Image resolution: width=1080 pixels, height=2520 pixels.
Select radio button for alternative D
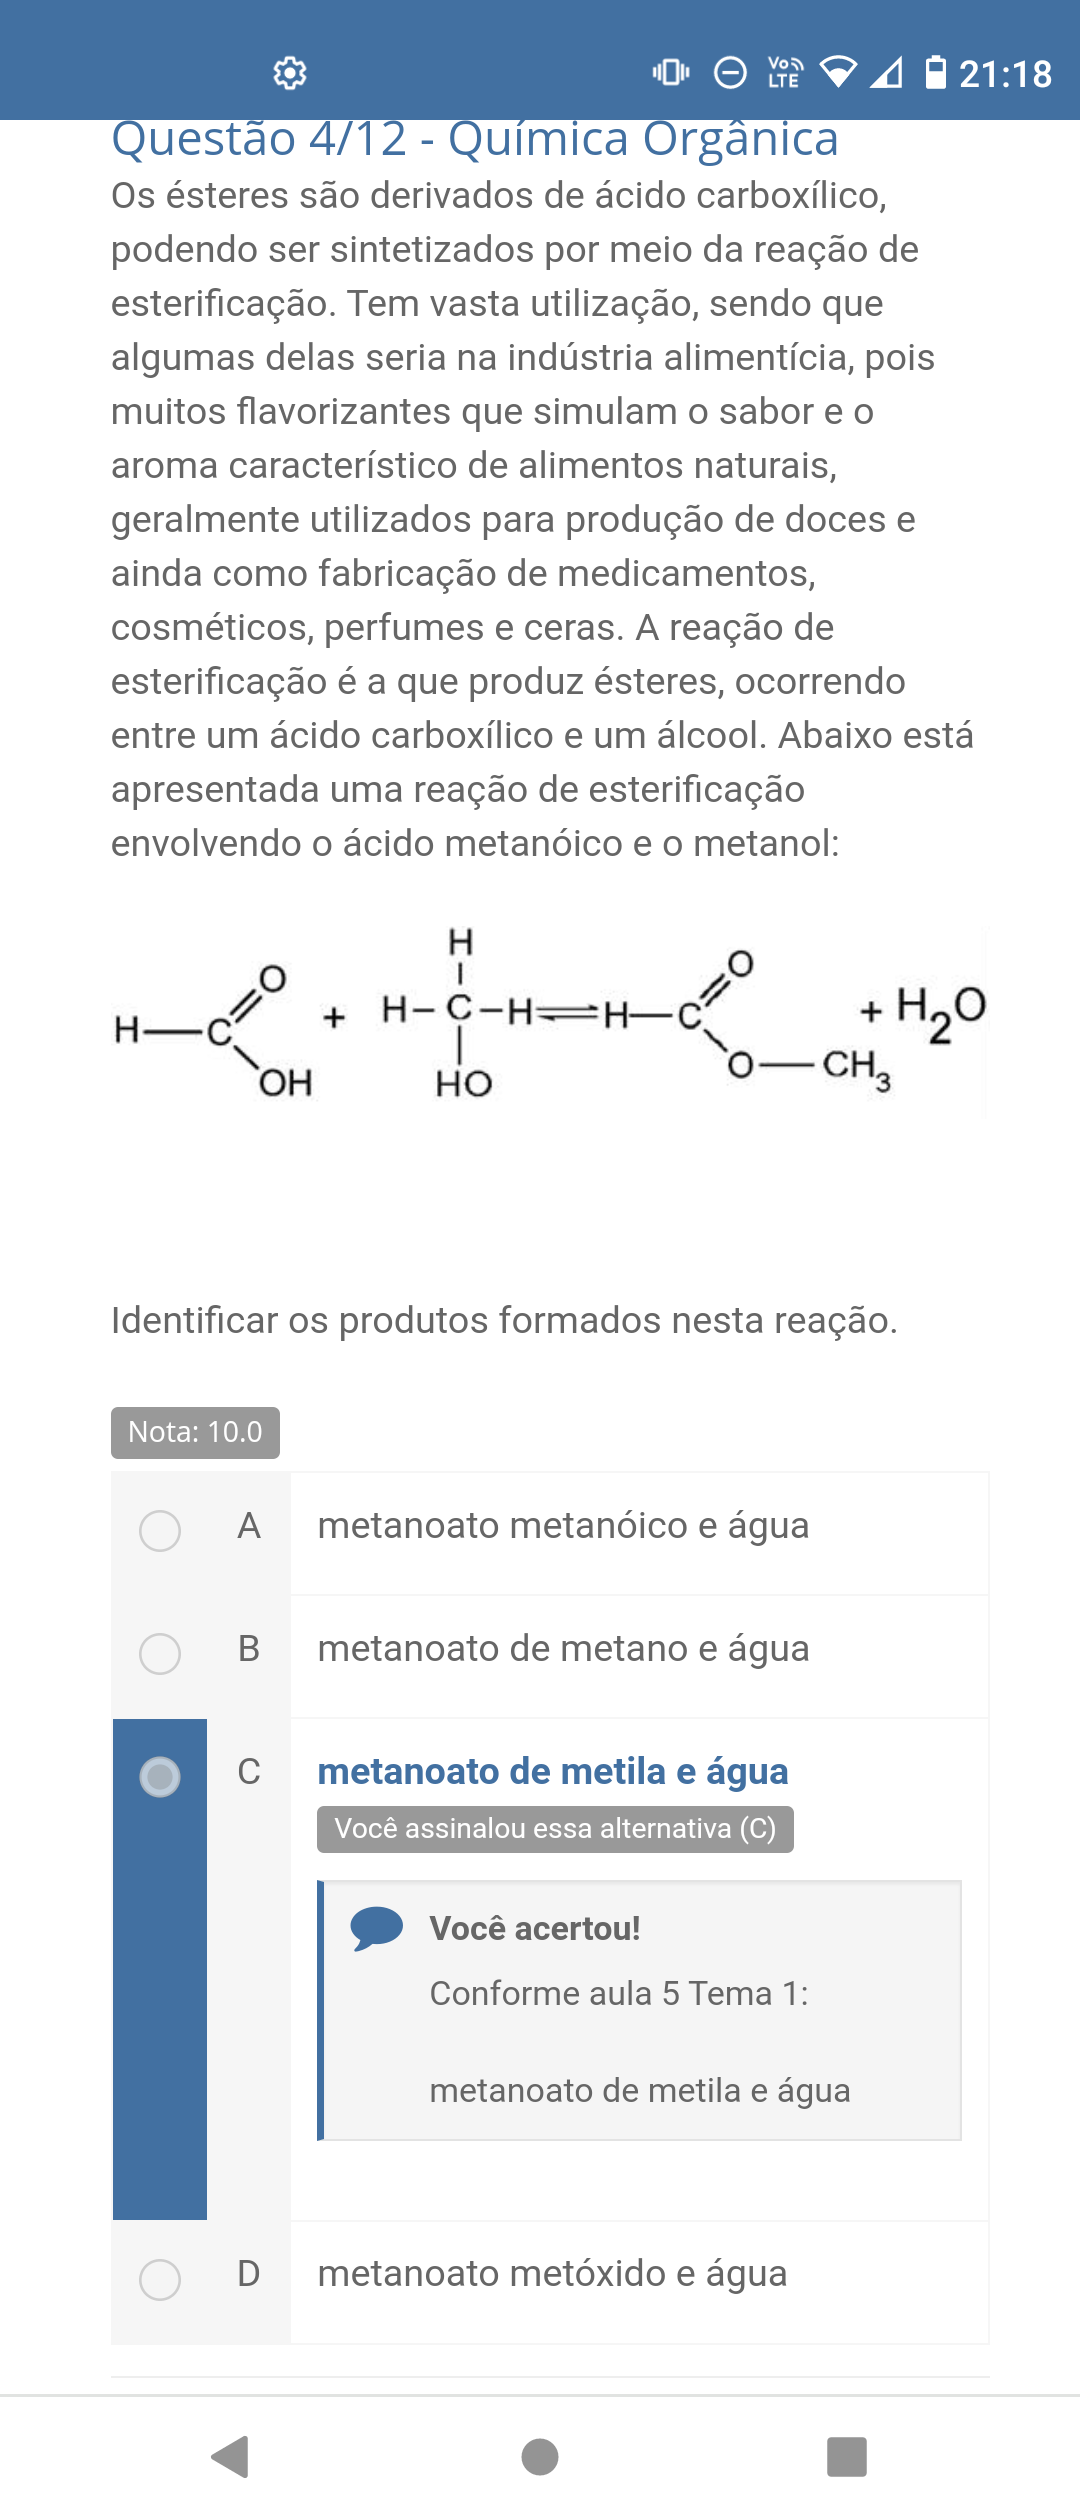tap(160, 2280)
